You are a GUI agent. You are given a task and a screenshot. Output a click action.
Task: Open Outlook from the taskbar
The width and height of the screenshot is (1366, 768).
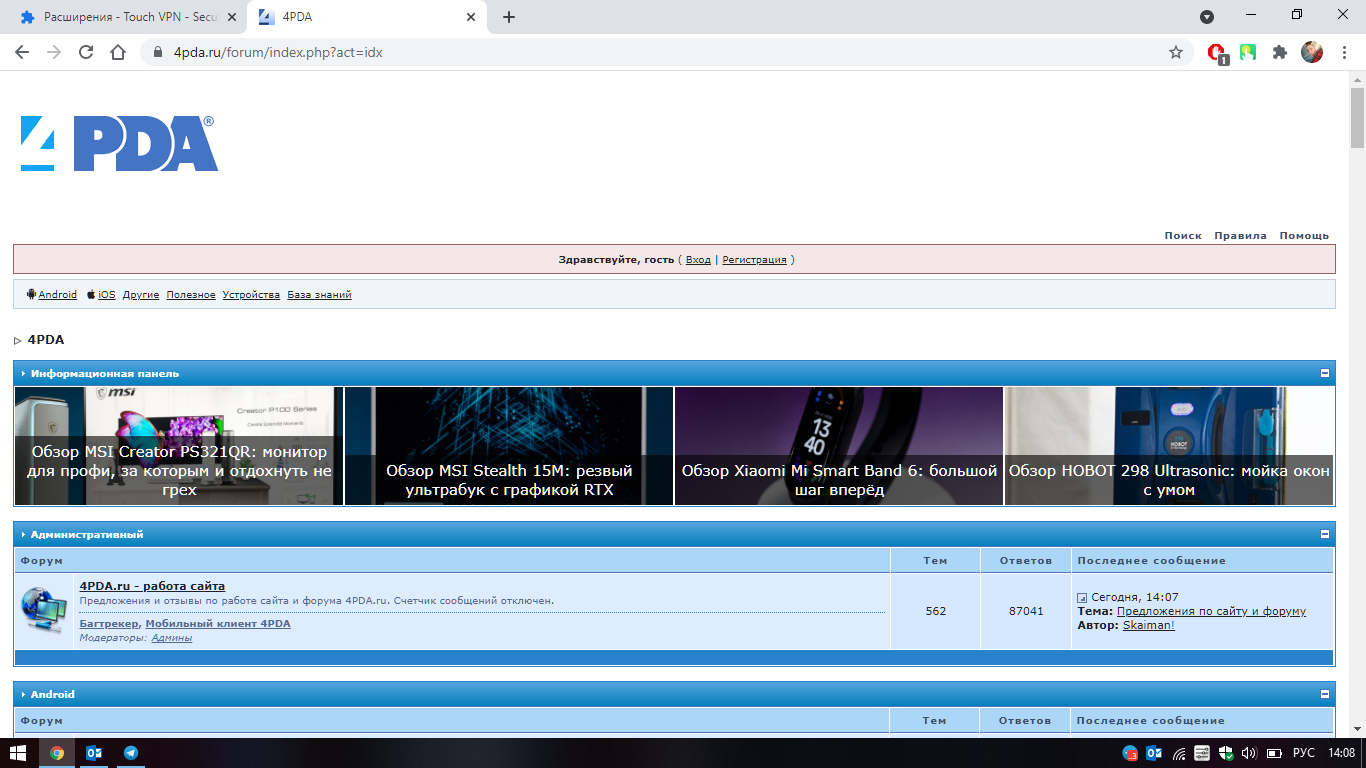(94, 753)
